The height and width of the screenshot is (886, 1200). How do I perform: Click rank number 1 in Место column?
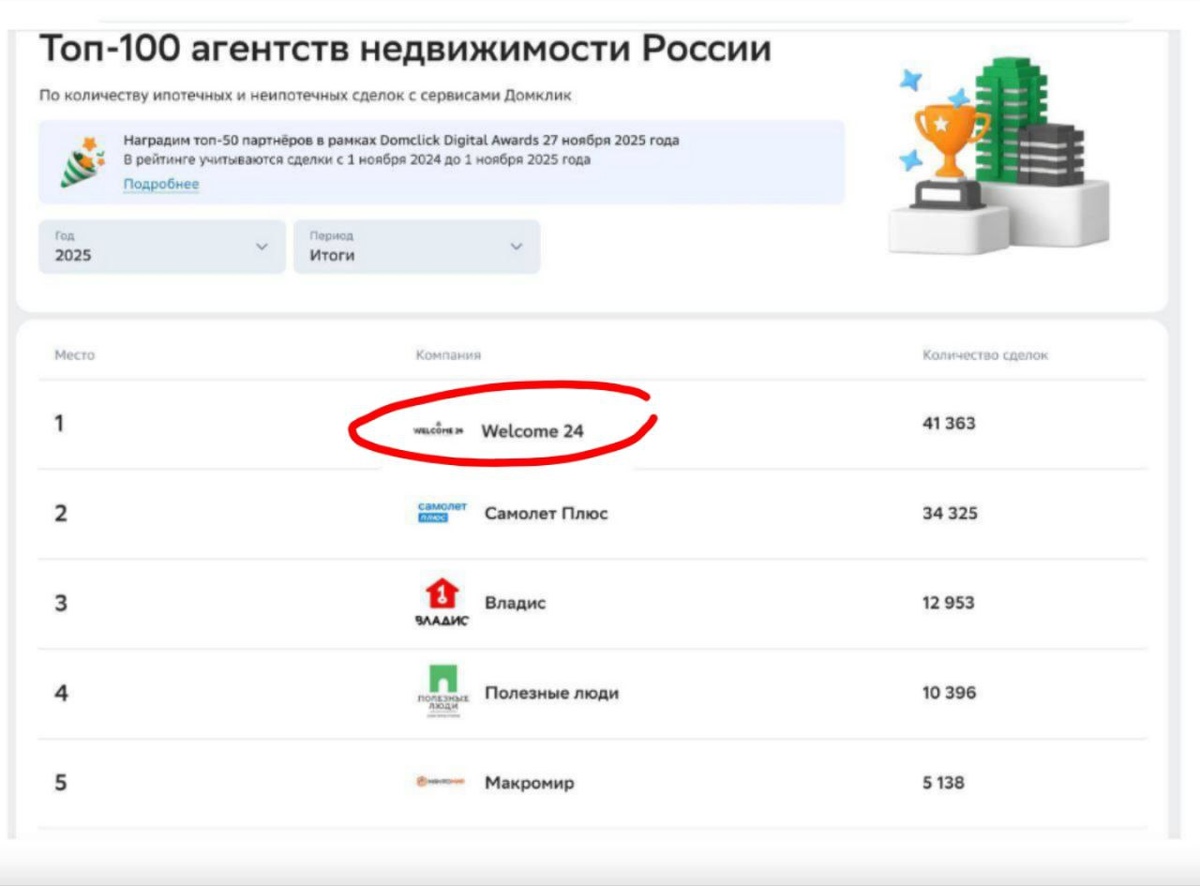pos(59,423)
